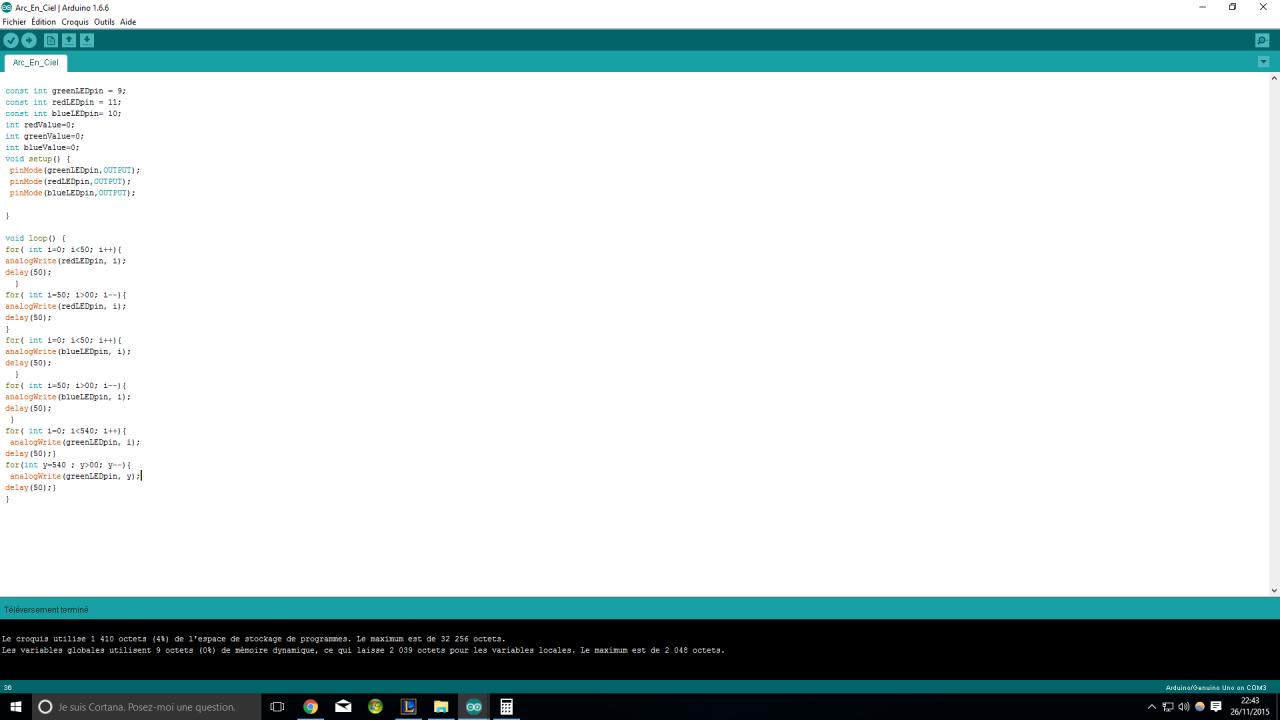Open the tab options dropdown arrow

pos(1263,62)
